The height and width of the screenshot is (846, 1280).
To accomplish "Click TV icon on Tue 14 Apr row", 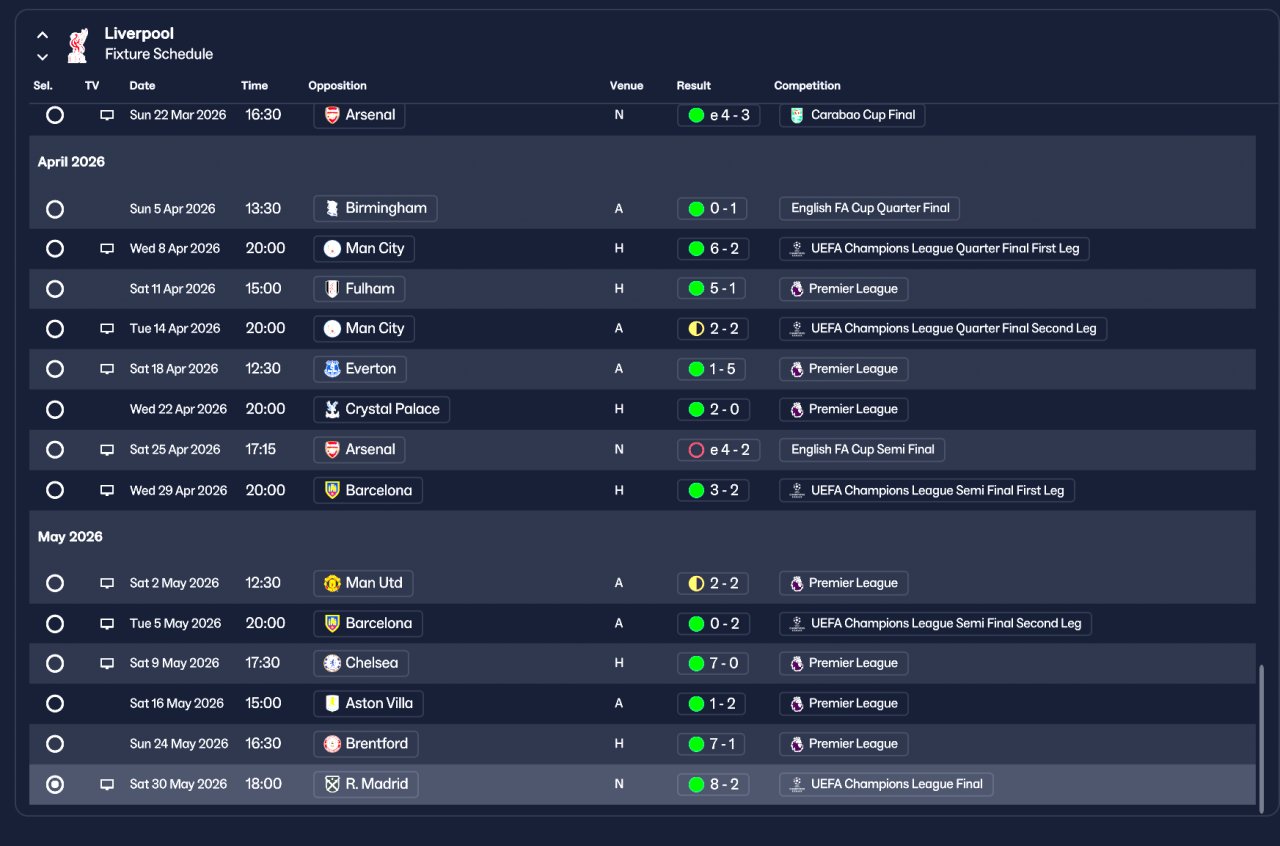I will [107, 329].
